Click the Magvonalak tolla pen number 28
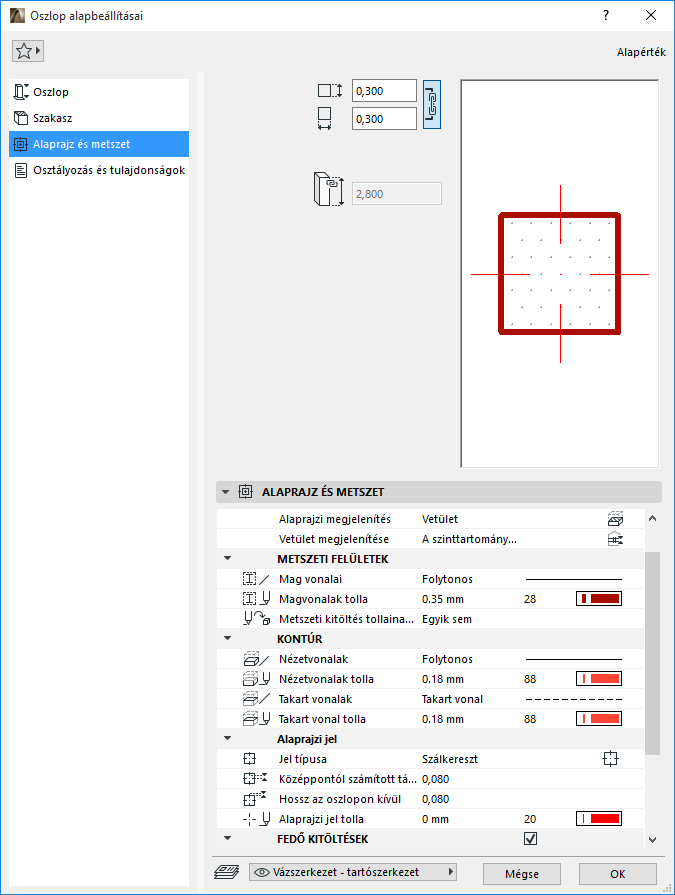 point(530,599)
